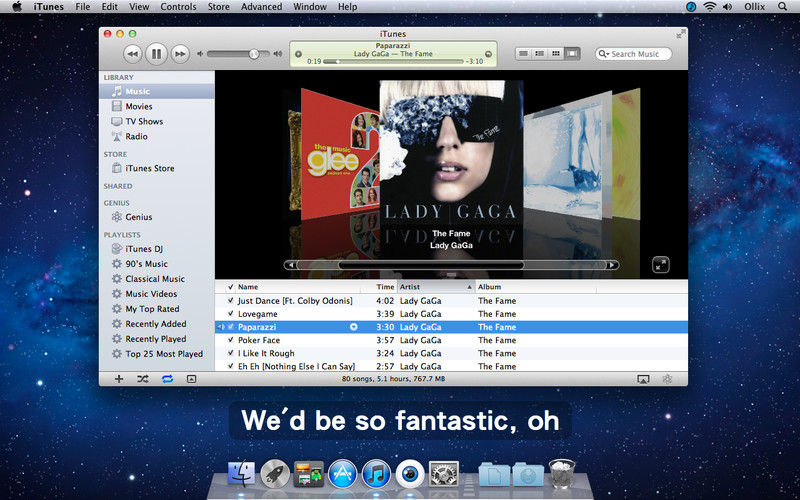This screenshot has height=500, width=800.
Task: Open the Advanced menu
Action: [x=262, y=7]
